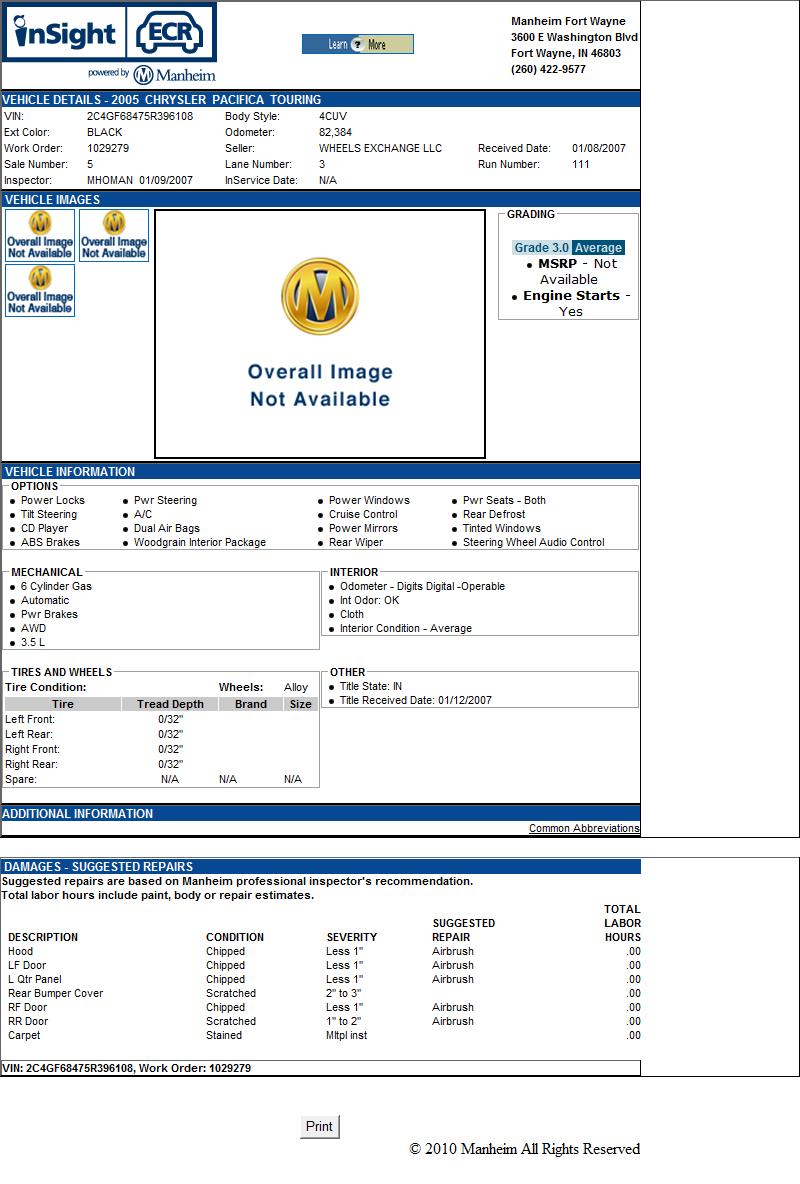Click the Manheim copyright notice
The image size is (800, 1184).
coord(524,1149)
